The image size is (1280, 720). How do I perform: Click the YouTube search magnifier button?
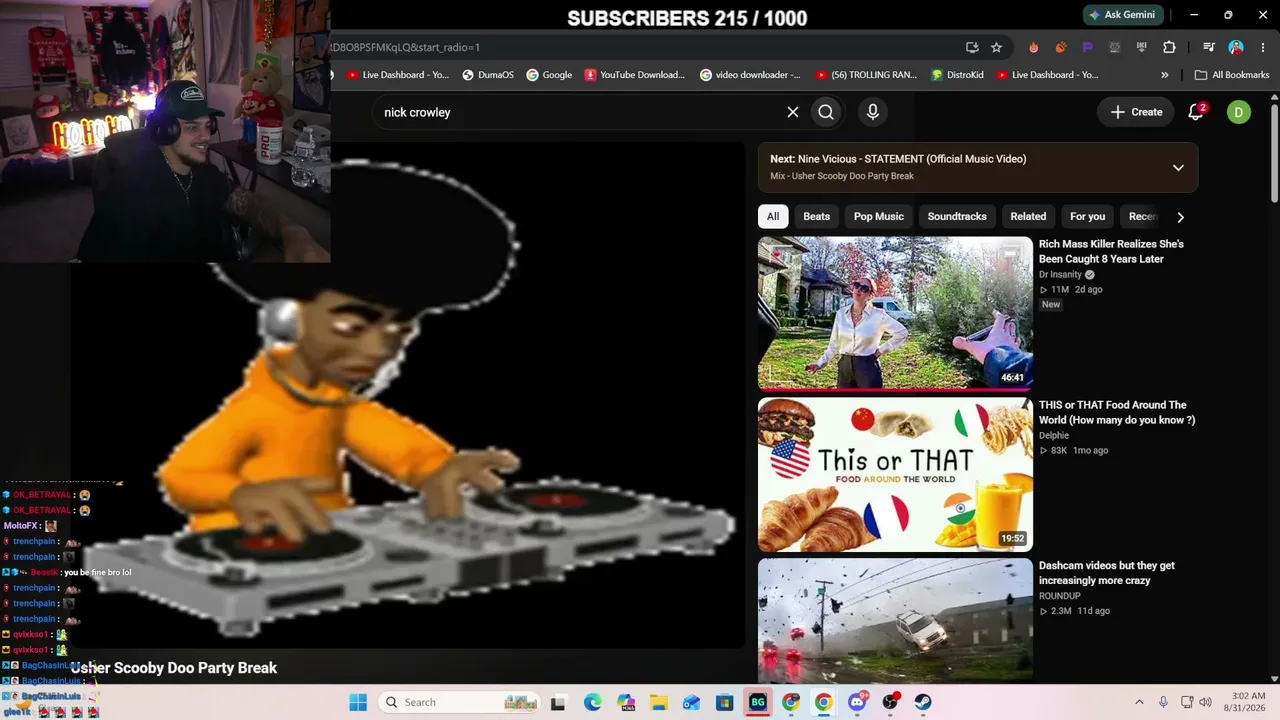click(826, 112)
